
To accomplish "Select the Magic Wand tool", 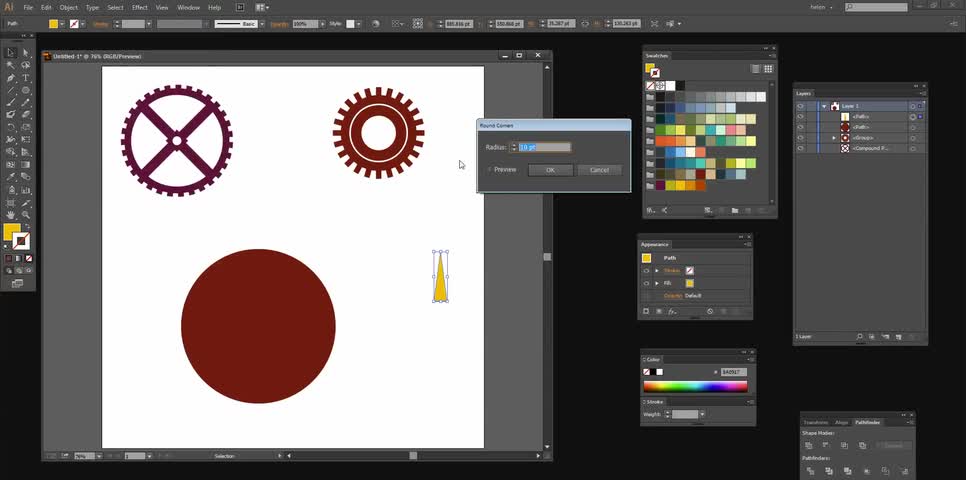I will [x=10, y=65].
